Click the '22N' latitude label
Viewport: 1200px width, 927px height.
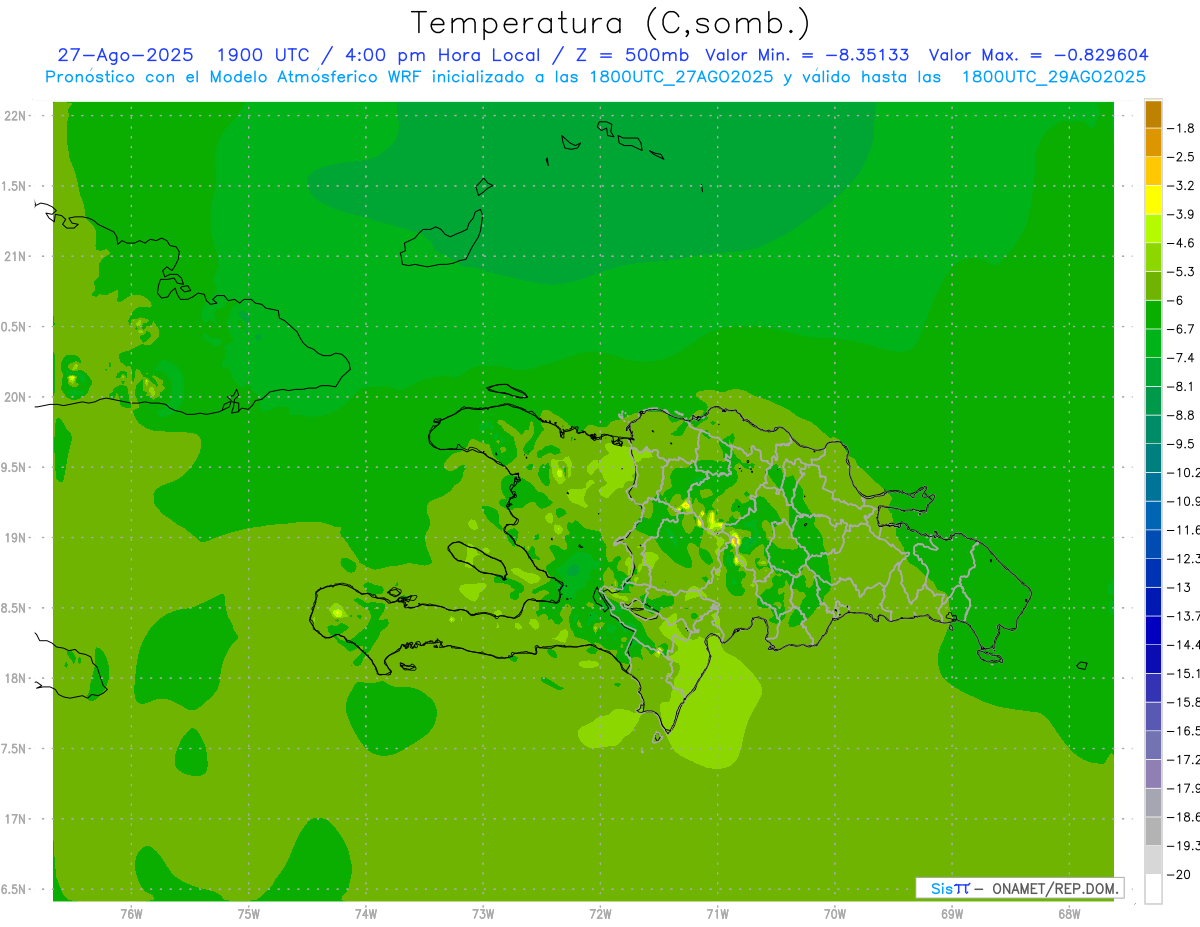coord(16,116)
